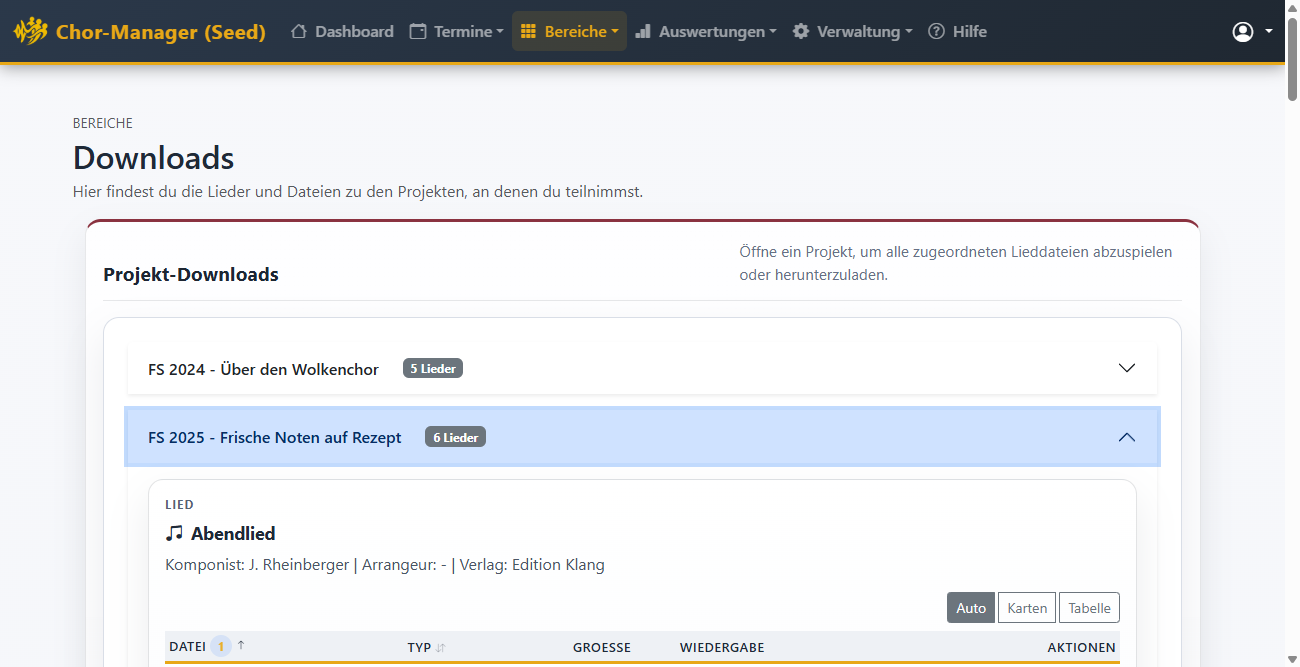Click the AKTIONEN column header

click(x=1081, y=647)
